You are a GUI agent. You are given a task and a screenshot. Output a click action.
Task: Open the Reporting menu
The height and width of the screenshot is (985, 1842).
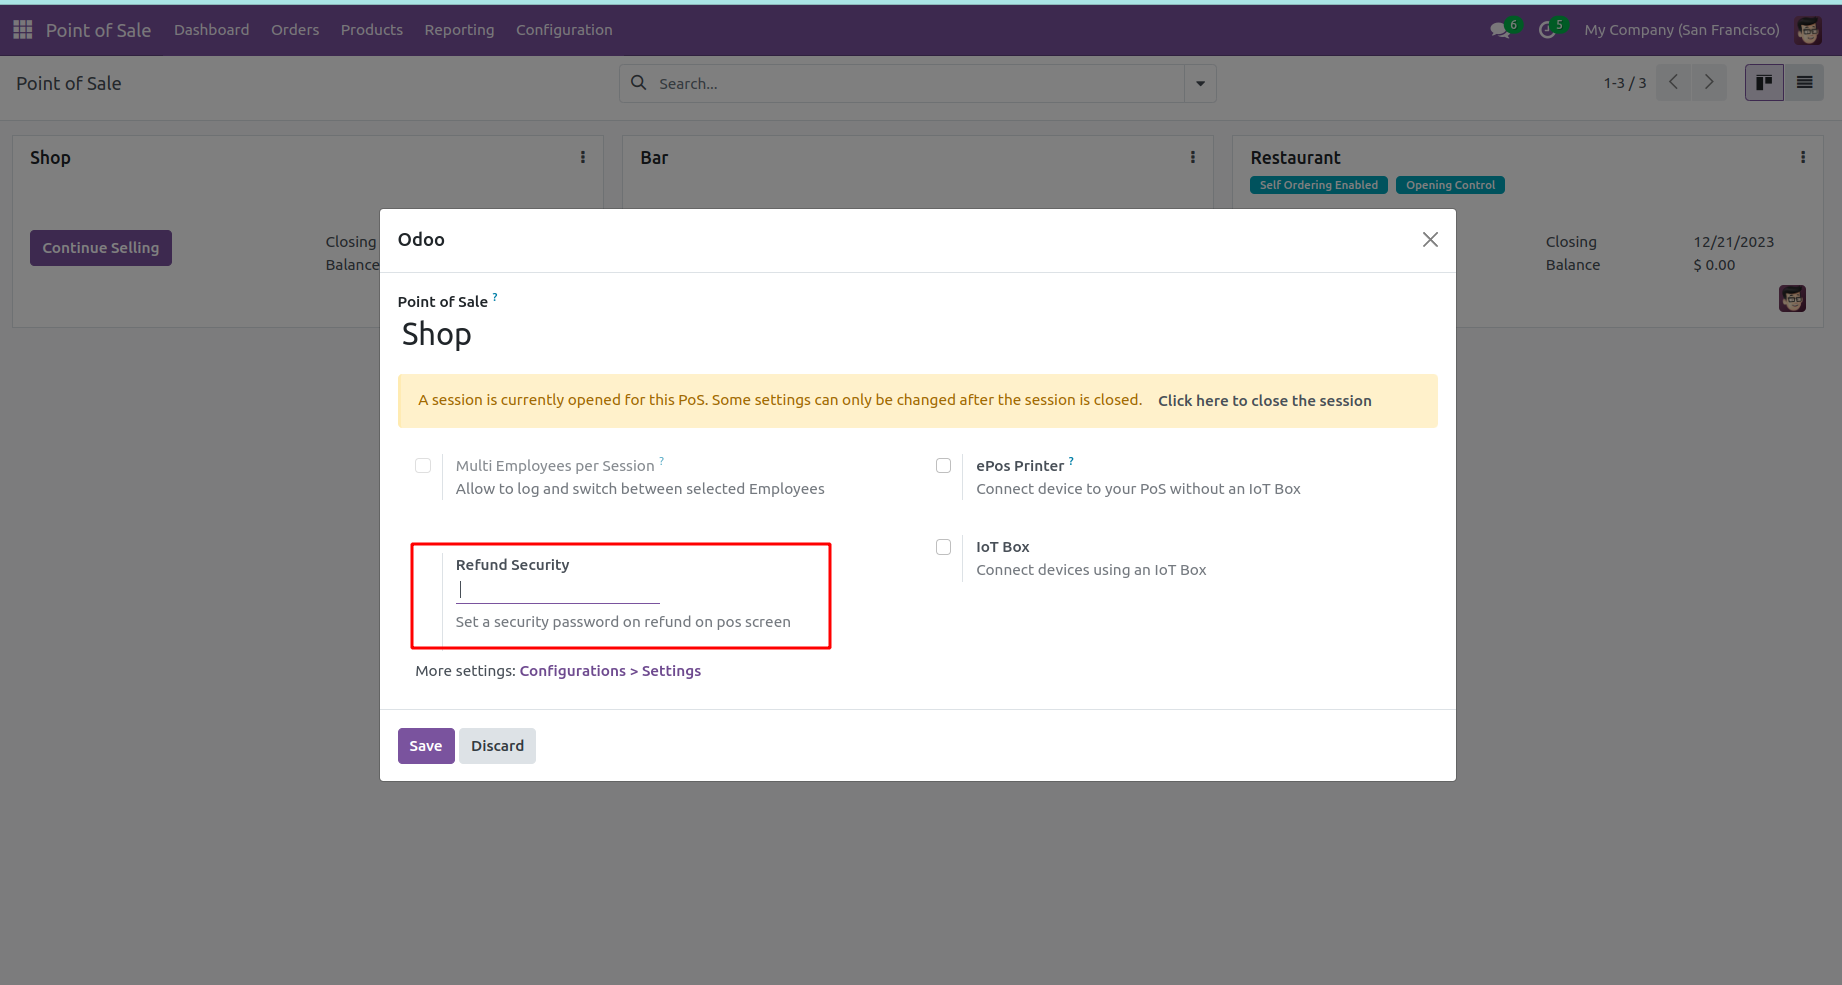pos(459,30)
